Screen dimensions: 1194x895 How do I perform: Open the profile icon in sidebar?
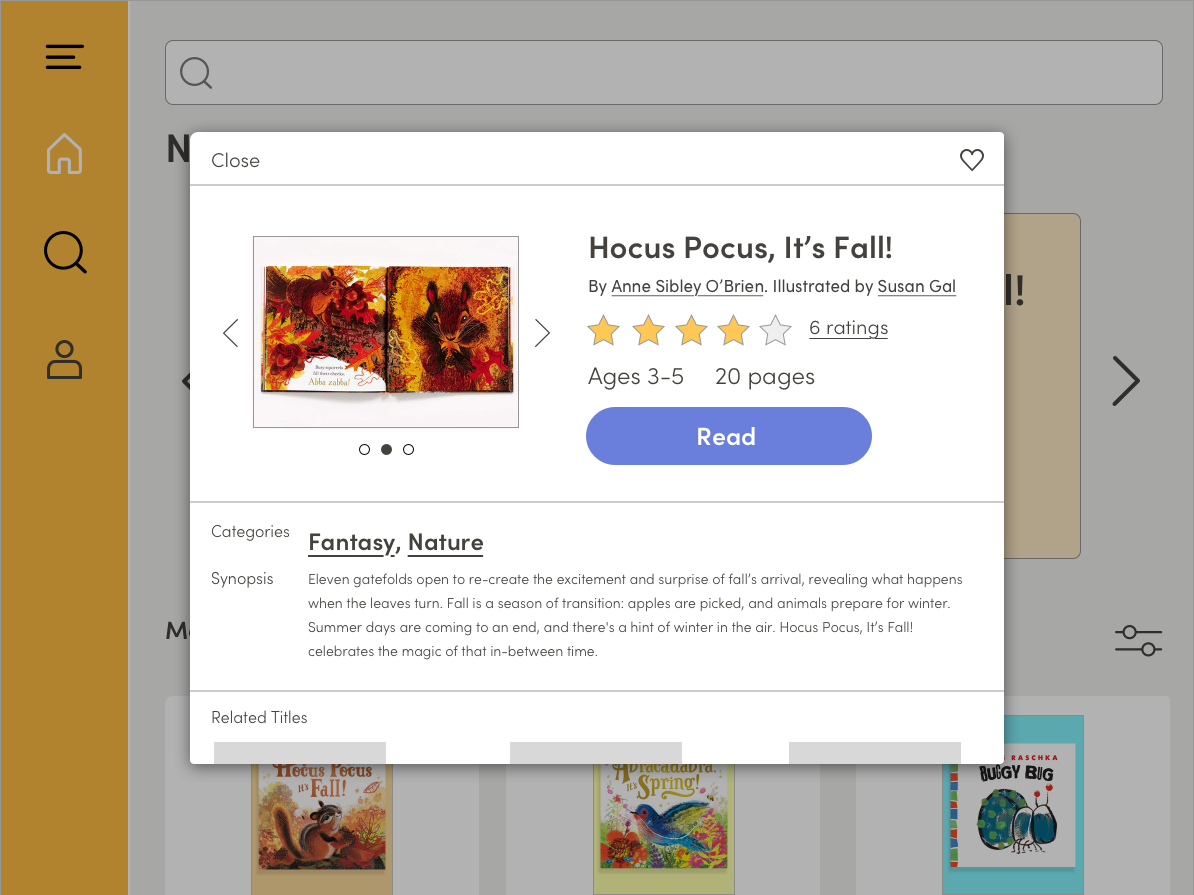pyautogui.click(x=64, y=360)
